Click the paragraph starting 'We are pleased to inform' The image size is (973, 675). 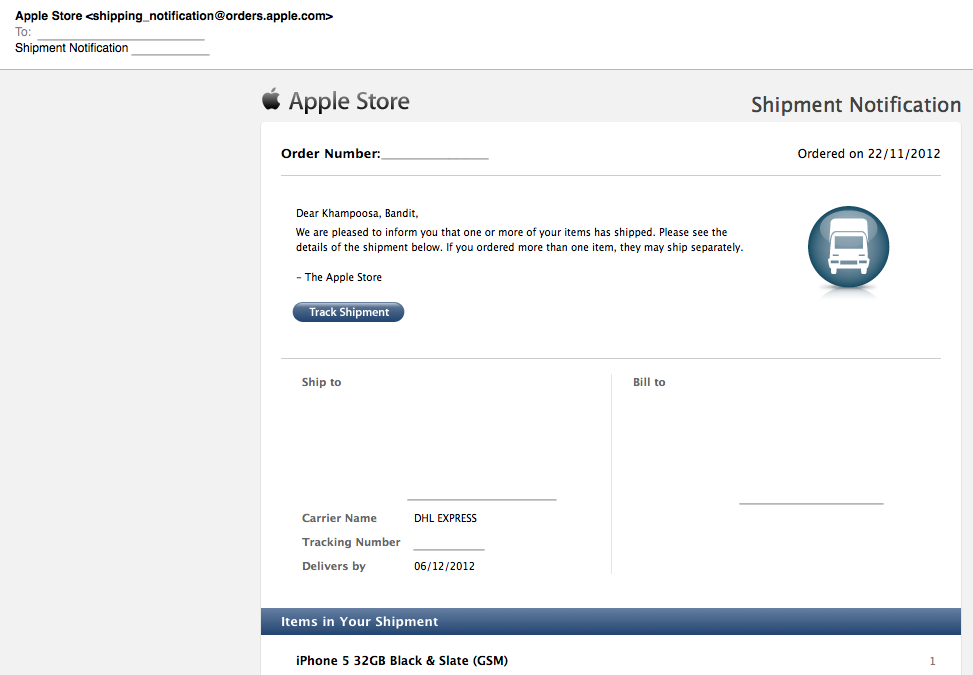[x=519, y=239]
